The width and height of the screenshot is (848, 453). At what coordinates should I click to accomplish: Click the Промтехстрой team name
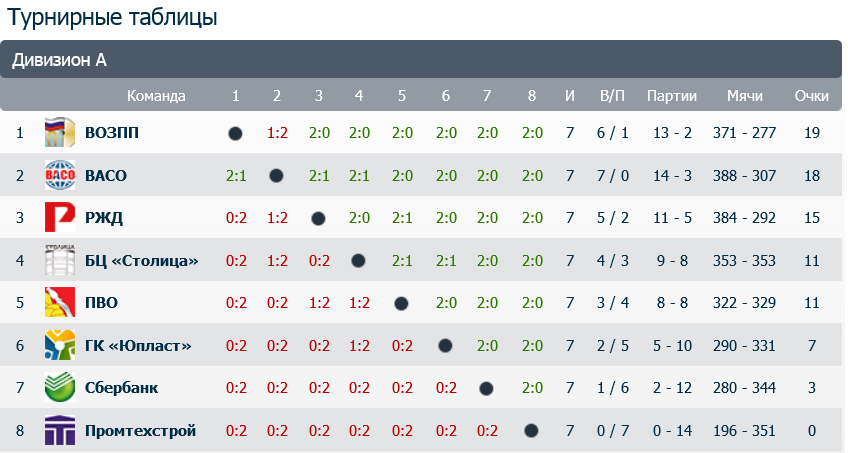(140, 431)
